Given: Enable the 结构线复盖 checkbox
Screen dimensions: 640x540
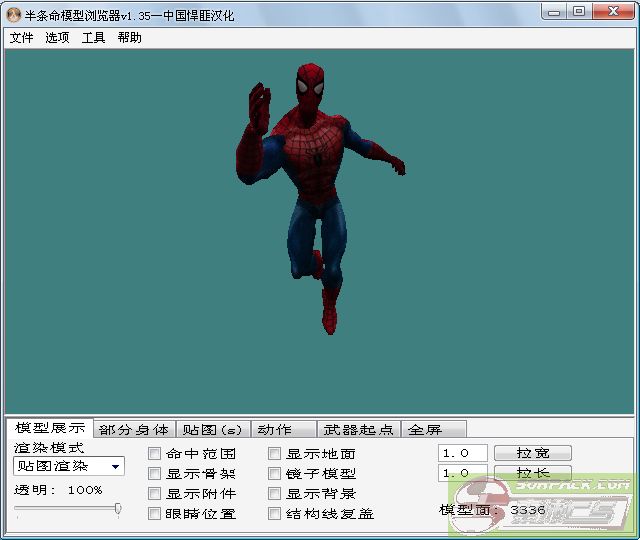Looking at the screenshot, I should [275, 514].
